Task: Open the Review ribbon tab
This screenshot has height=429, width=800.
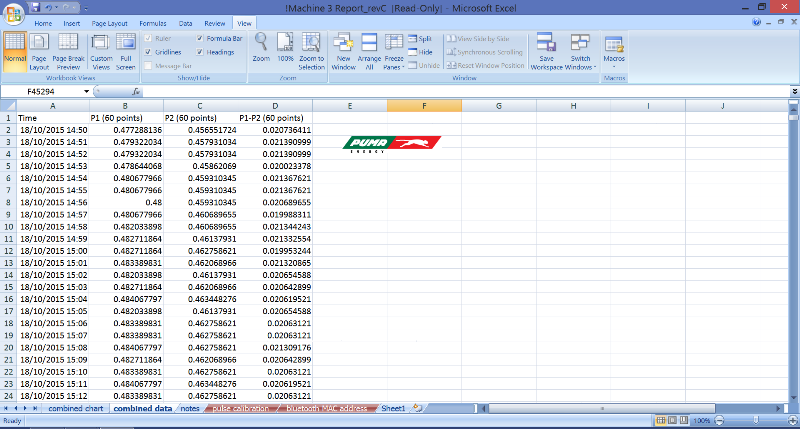Action: (x=214, y=23)
